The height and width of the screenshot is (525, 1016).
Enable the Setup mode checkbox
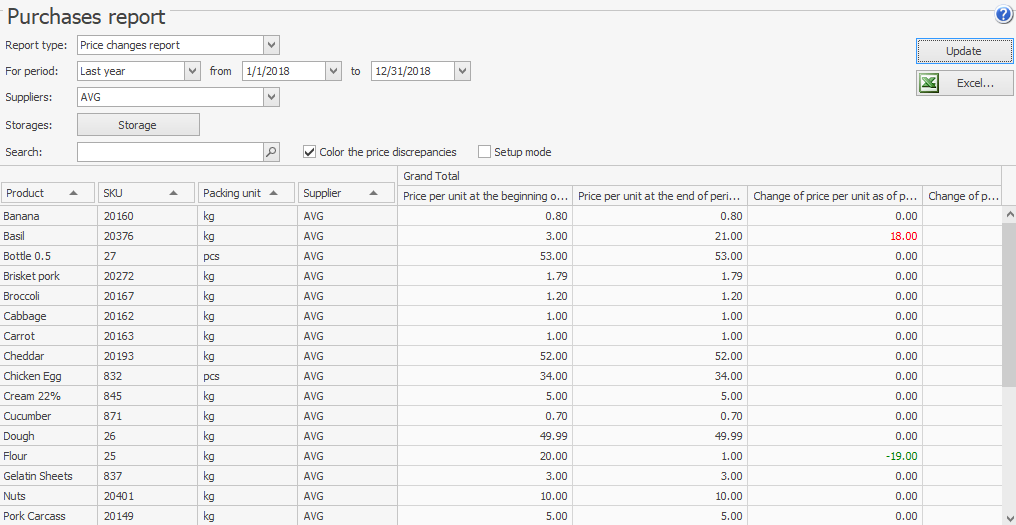tap(485, 152)
